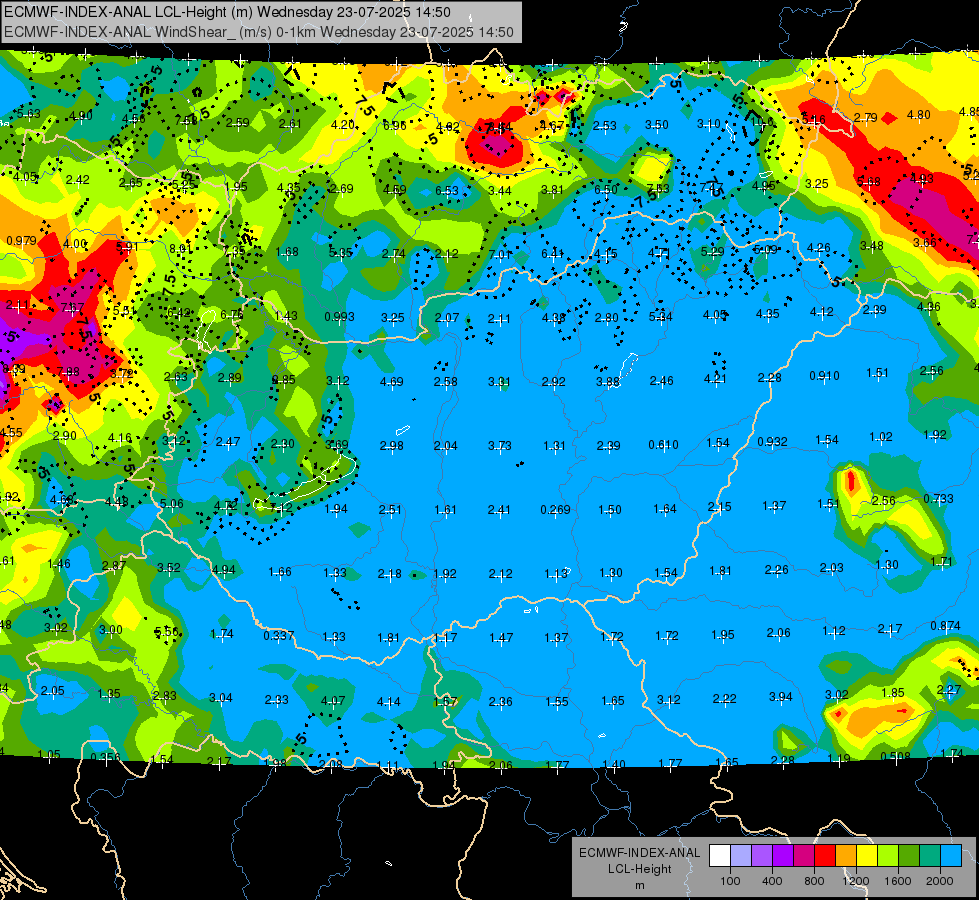
Task: Click the wind shear value 6.41
Action: coord(553,253)
